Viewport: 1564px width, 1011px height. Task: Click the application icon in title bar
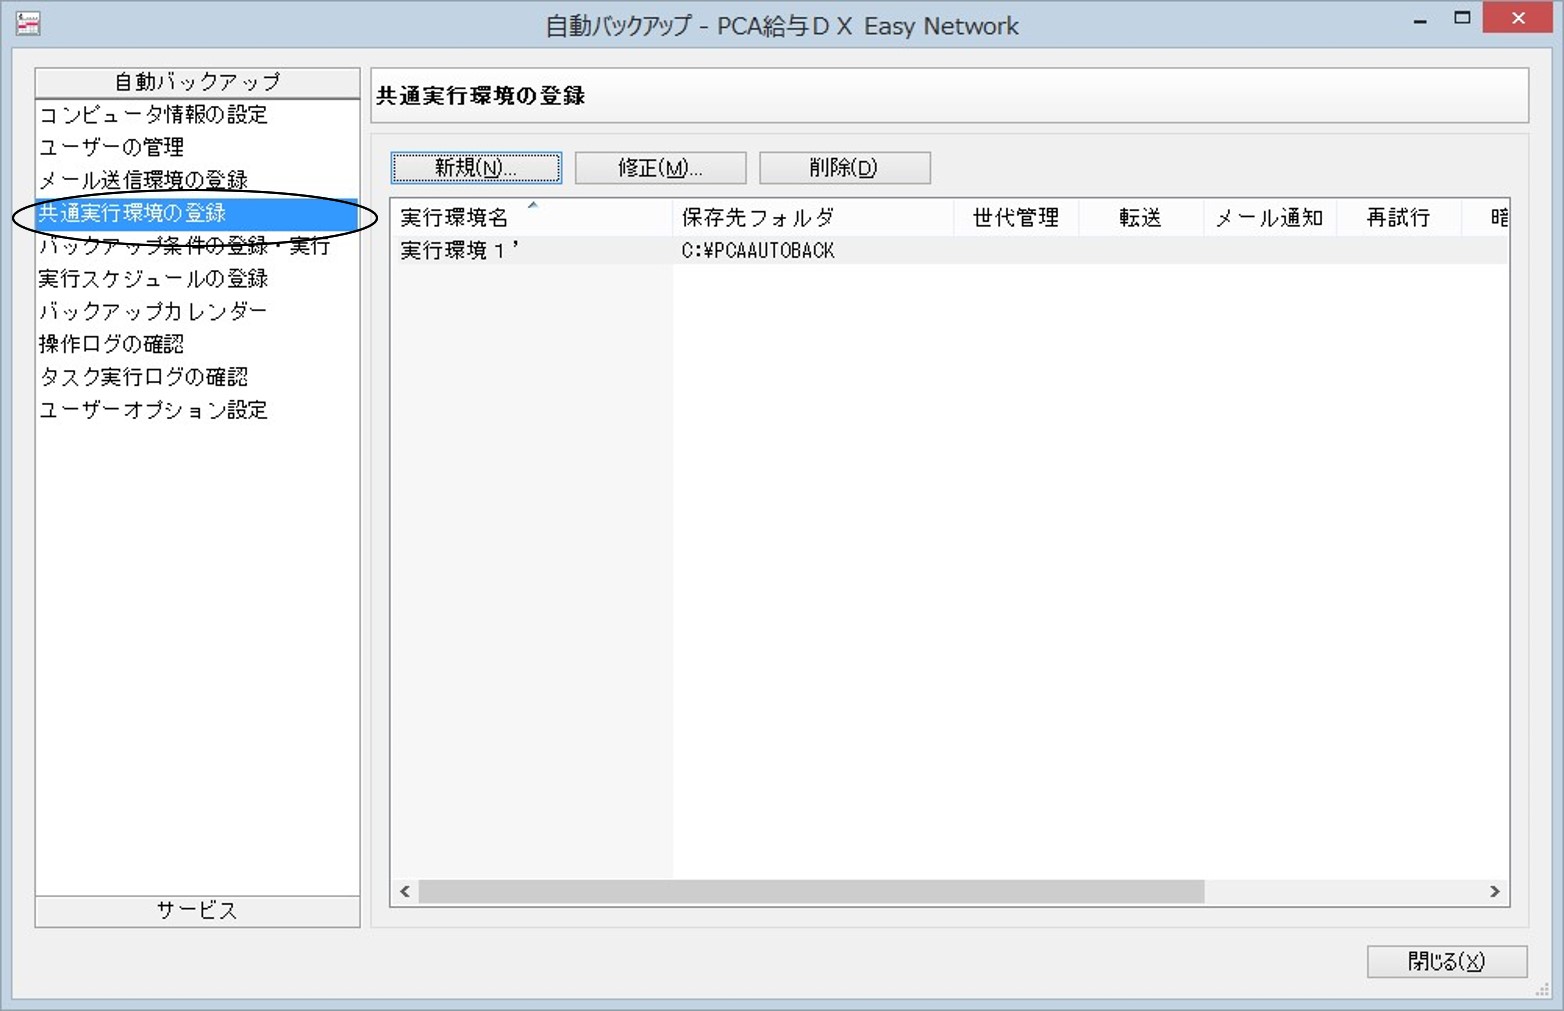click(x=28, y=23)
